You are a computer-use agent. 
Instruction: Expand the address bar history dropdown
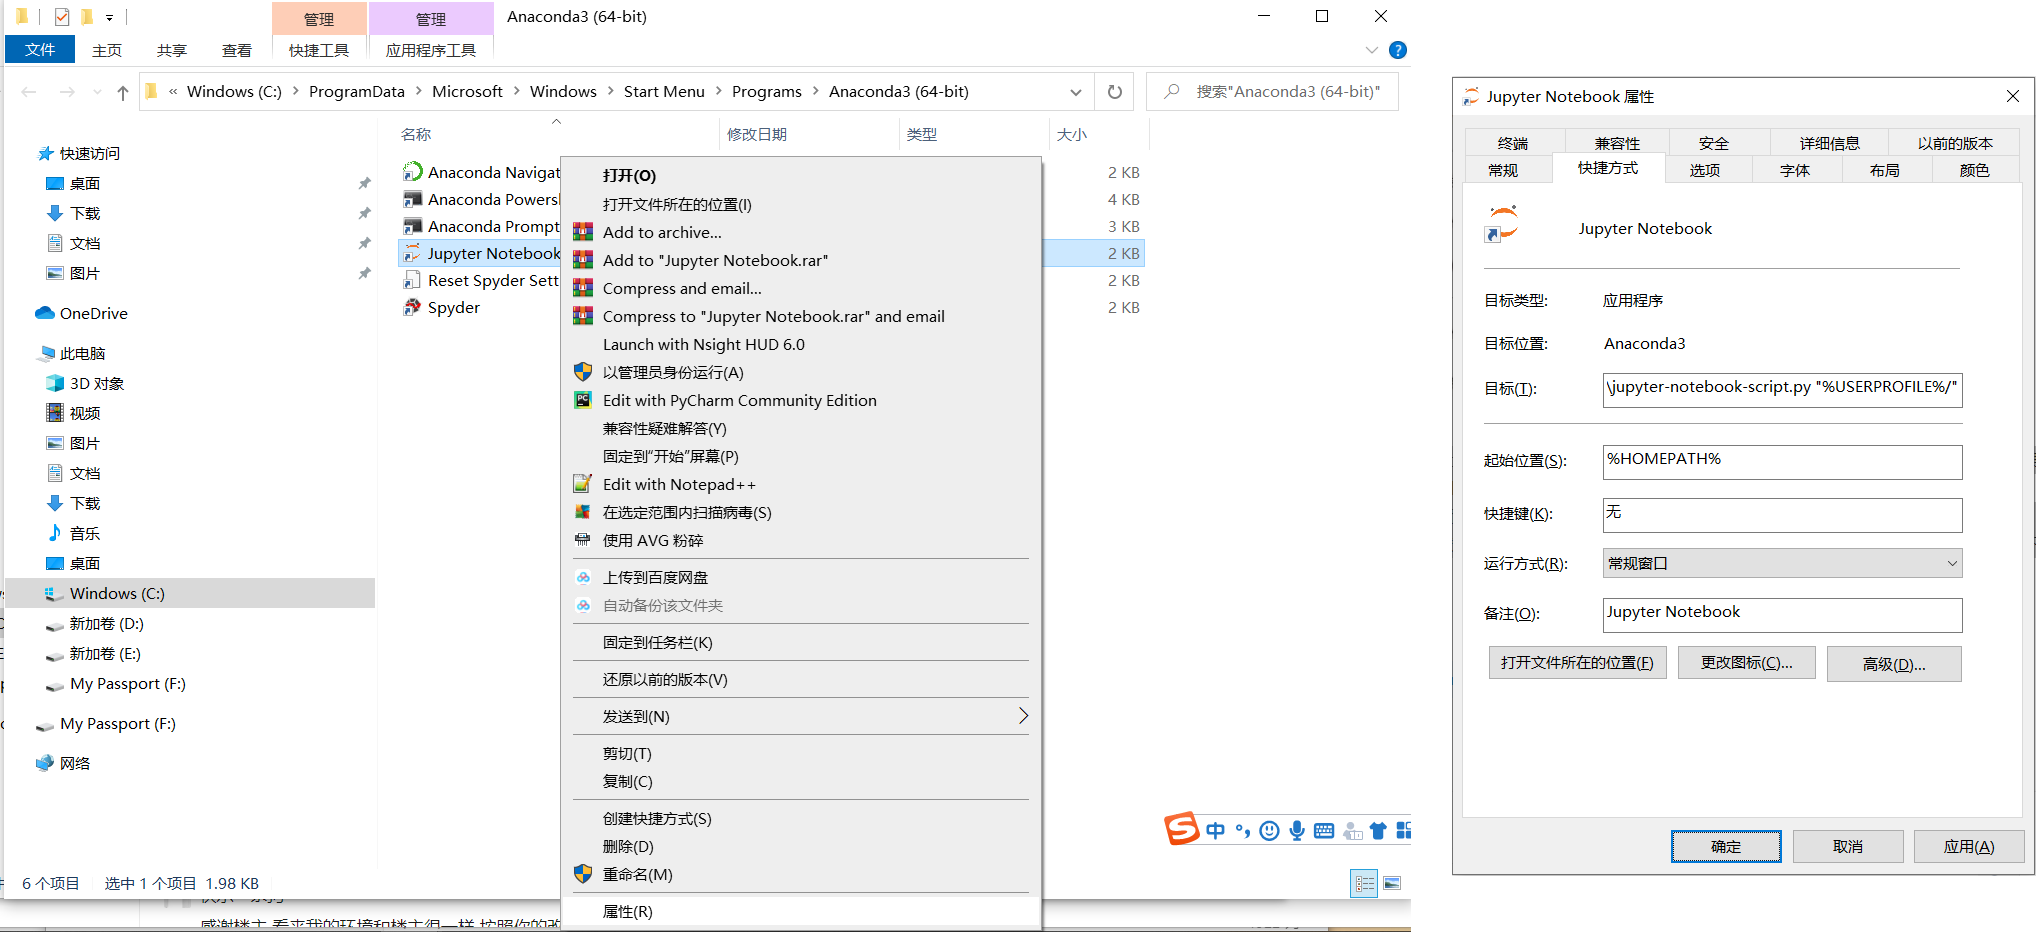(1076, 92)
